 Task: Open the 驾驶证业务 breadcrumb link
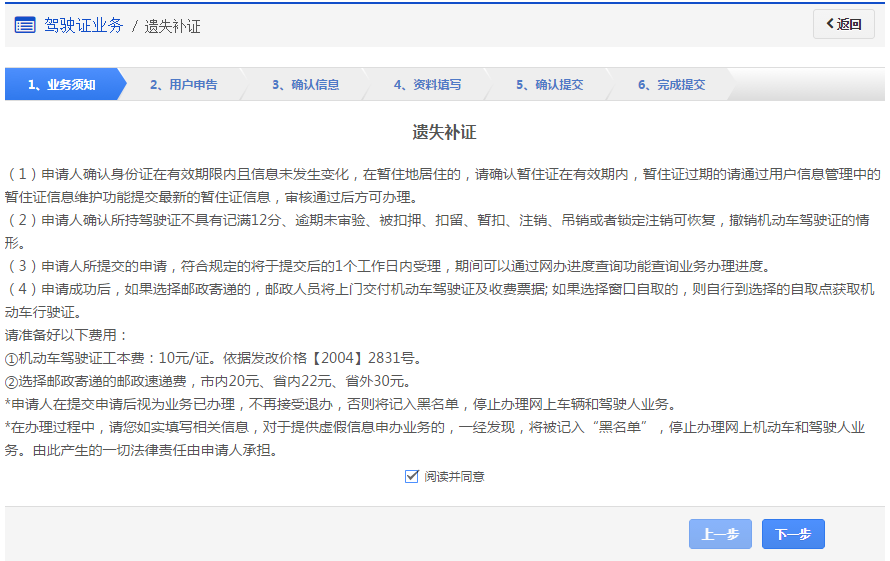click(x=83, y=26)
